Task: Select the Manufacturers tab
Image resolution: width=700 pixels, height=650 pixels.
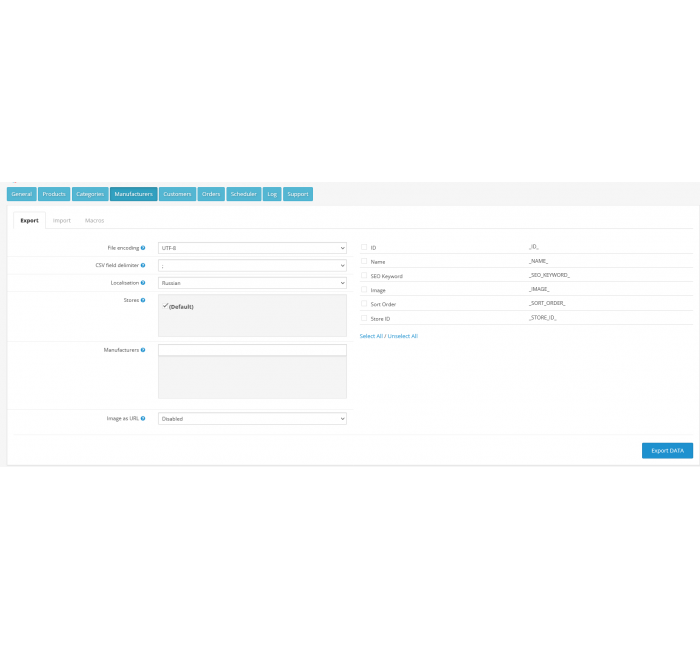Action: click(x=133, y=194)
